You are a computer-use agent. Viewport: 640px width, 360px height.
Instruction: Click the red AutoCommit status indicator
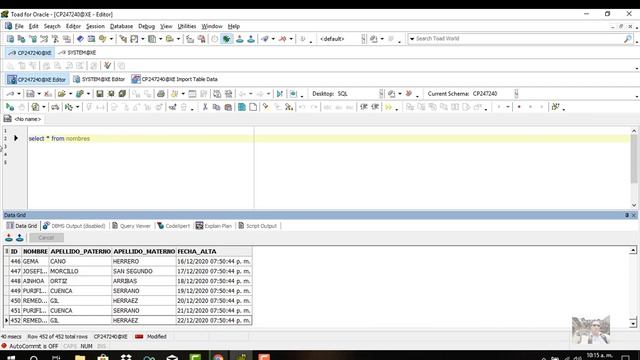(4, 346)
